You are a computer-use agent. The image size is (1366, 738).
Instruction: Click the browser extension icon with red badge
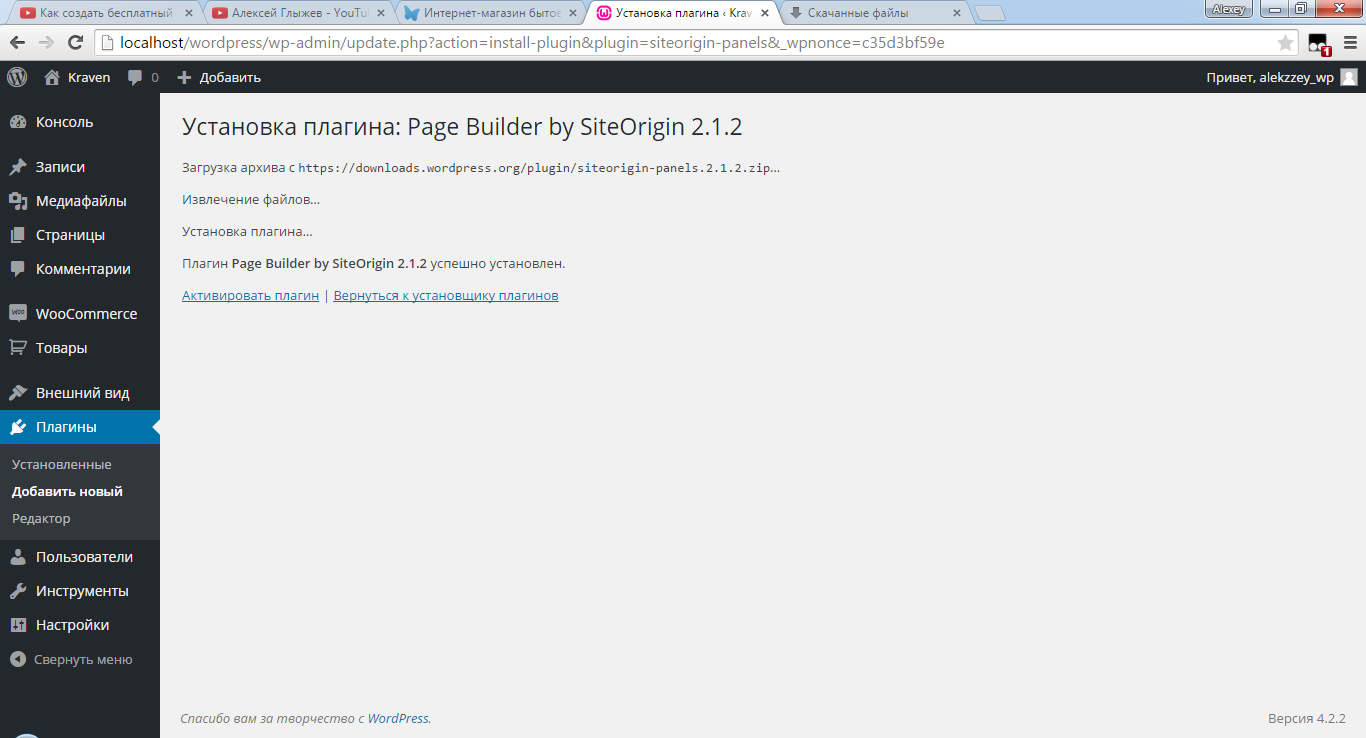(x=1318, y=44)
